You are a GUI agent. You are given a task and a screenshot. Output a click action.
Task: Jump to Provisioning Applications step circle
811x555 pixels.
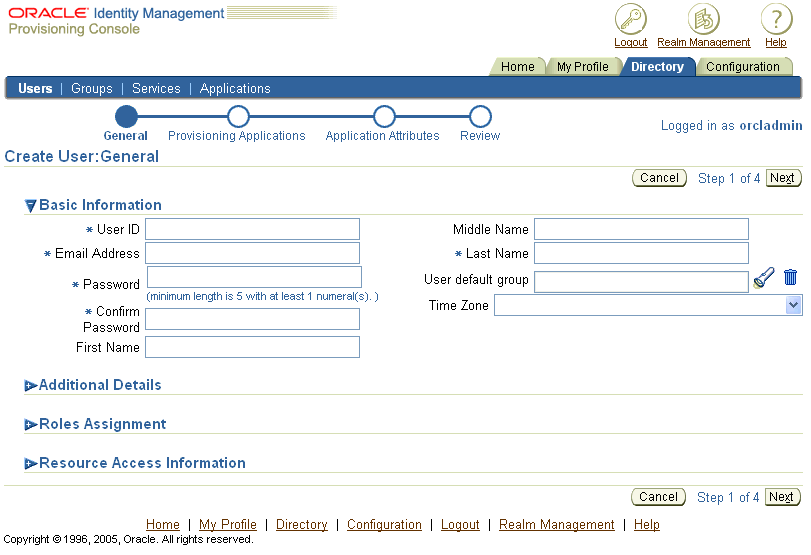[238, 117]
